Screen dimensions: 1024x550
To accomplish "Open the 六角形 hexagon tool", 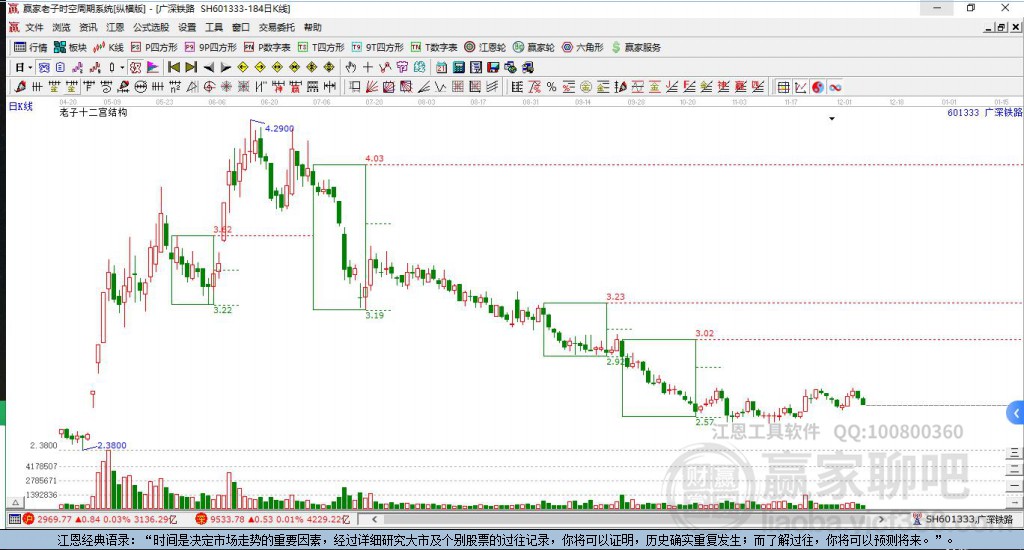I will pos(583,47).
